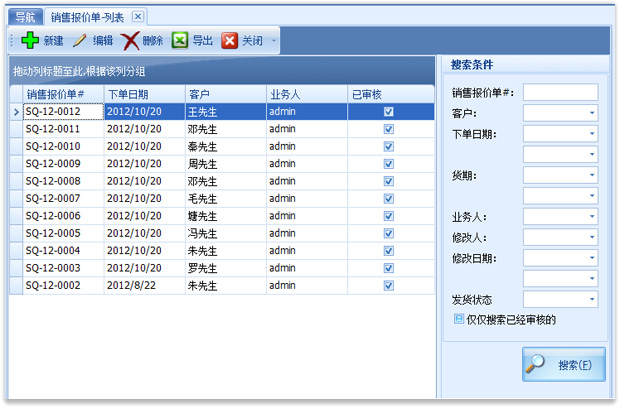The width and height of the screenshot is (620, 407).
Task: Click the Excel 导出 icon
Action: pos(180,41)
